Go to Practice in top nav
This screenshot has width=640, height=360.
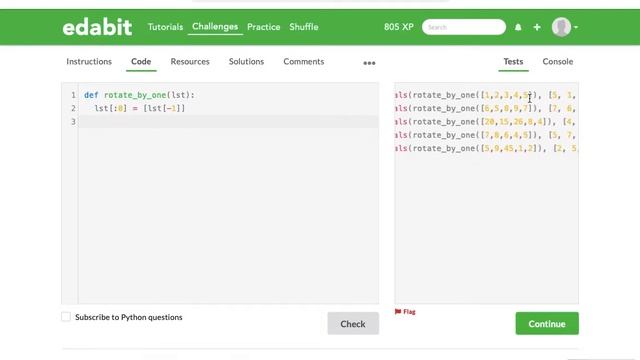point(264,27)
